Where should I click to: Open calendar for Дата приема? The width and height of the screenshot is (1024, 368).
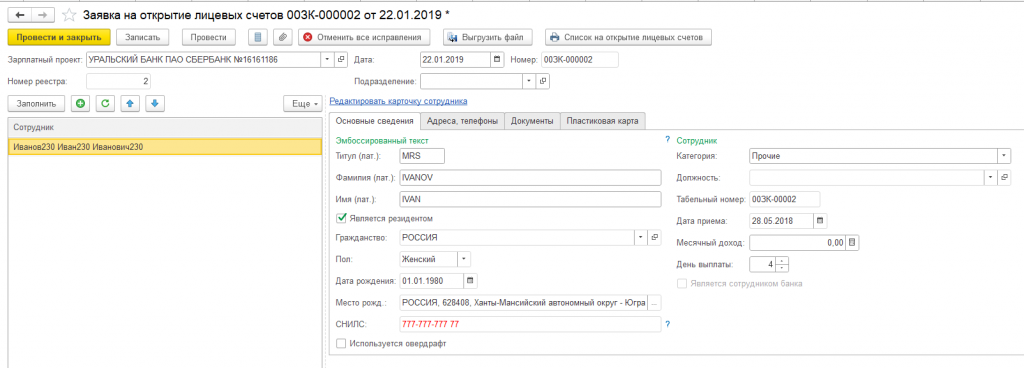click(821, 221)
